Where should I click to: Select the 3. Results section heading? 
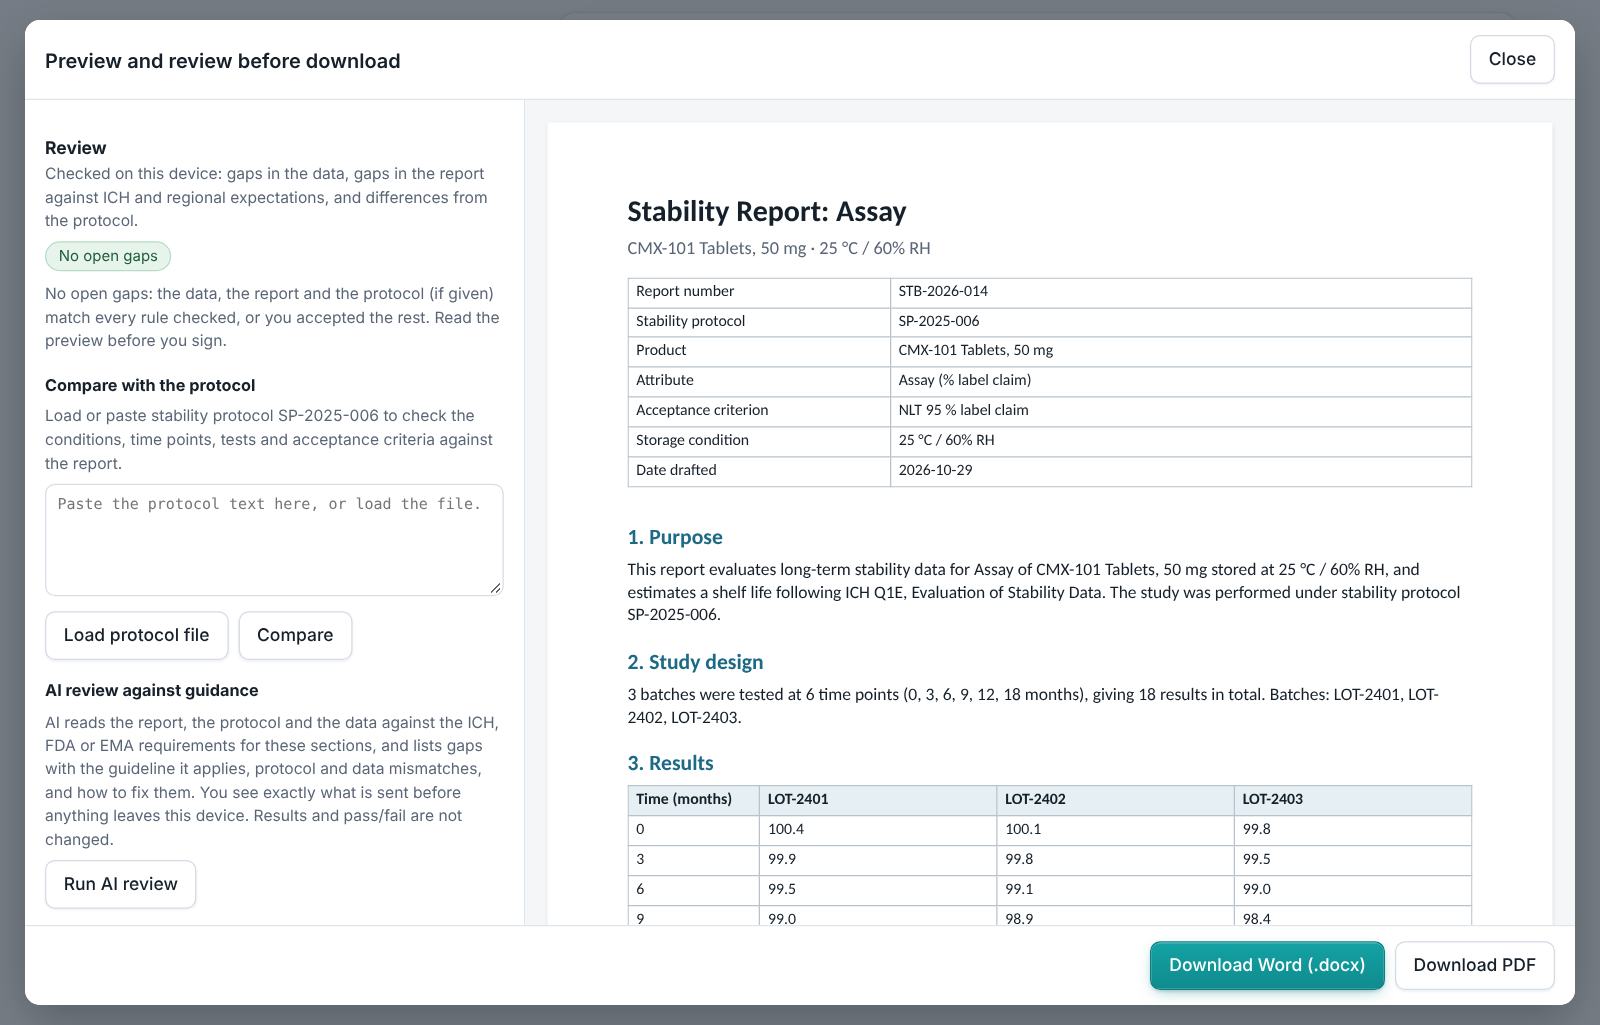[x=670, y=763]
